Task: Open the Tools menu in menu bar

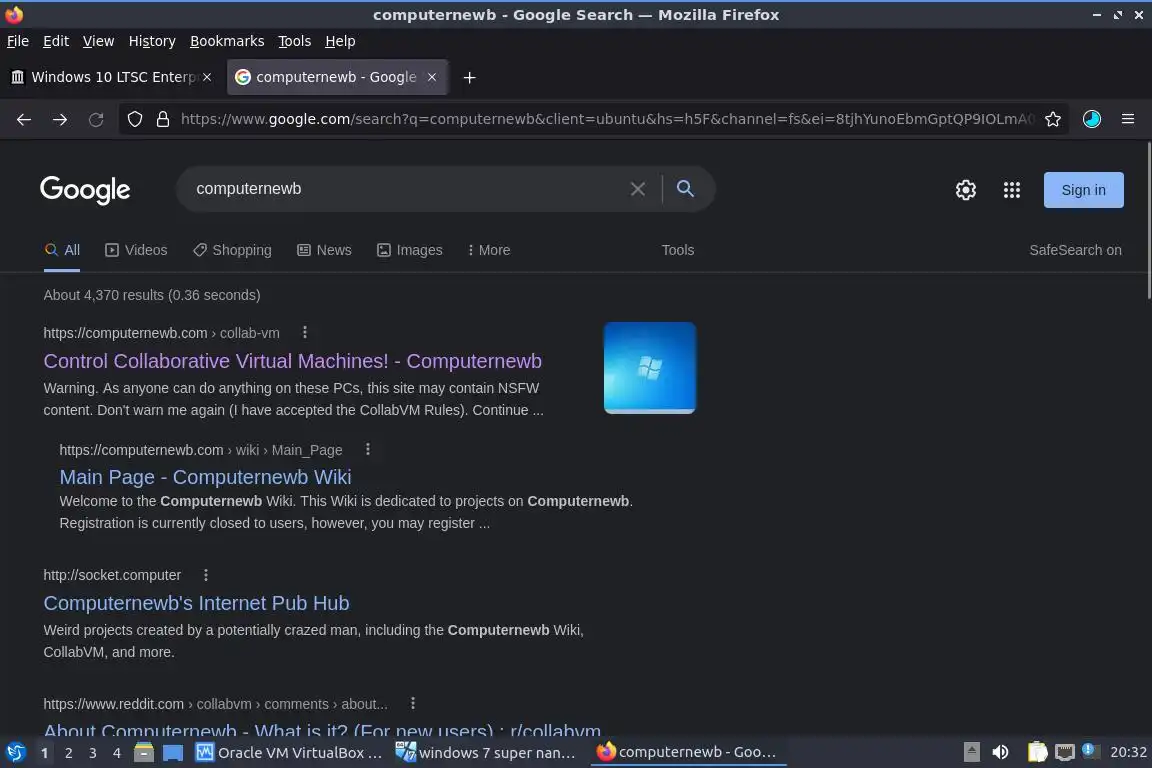Action: (x=295, y=41)
